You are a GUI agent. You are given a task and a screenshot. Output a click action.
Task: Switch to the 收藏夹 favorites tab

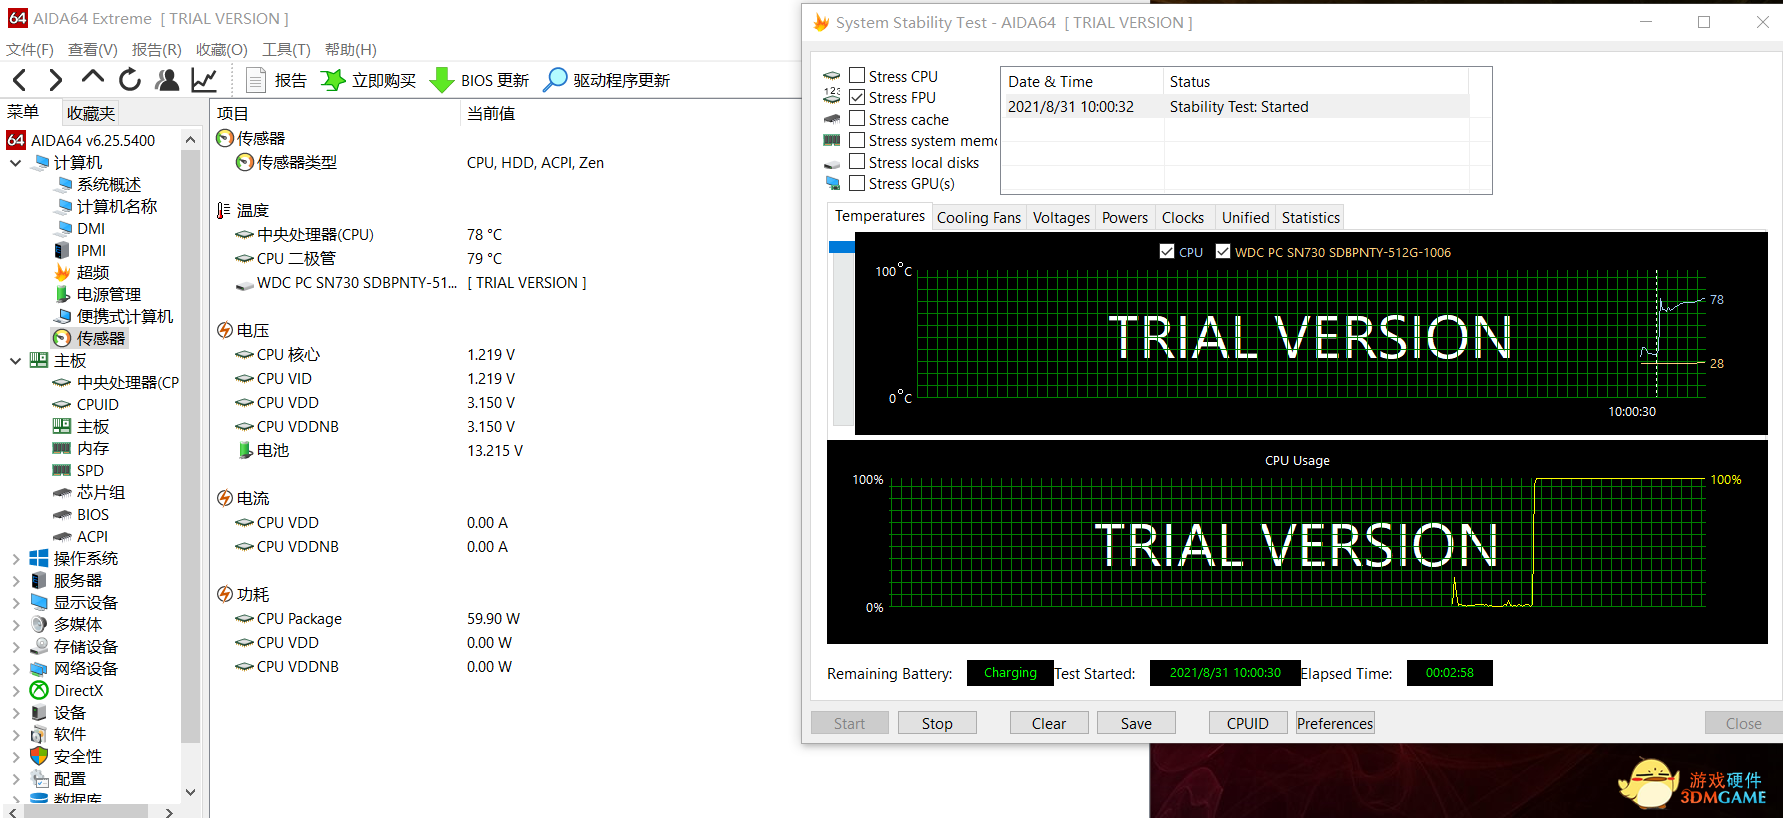click(91, 113)
